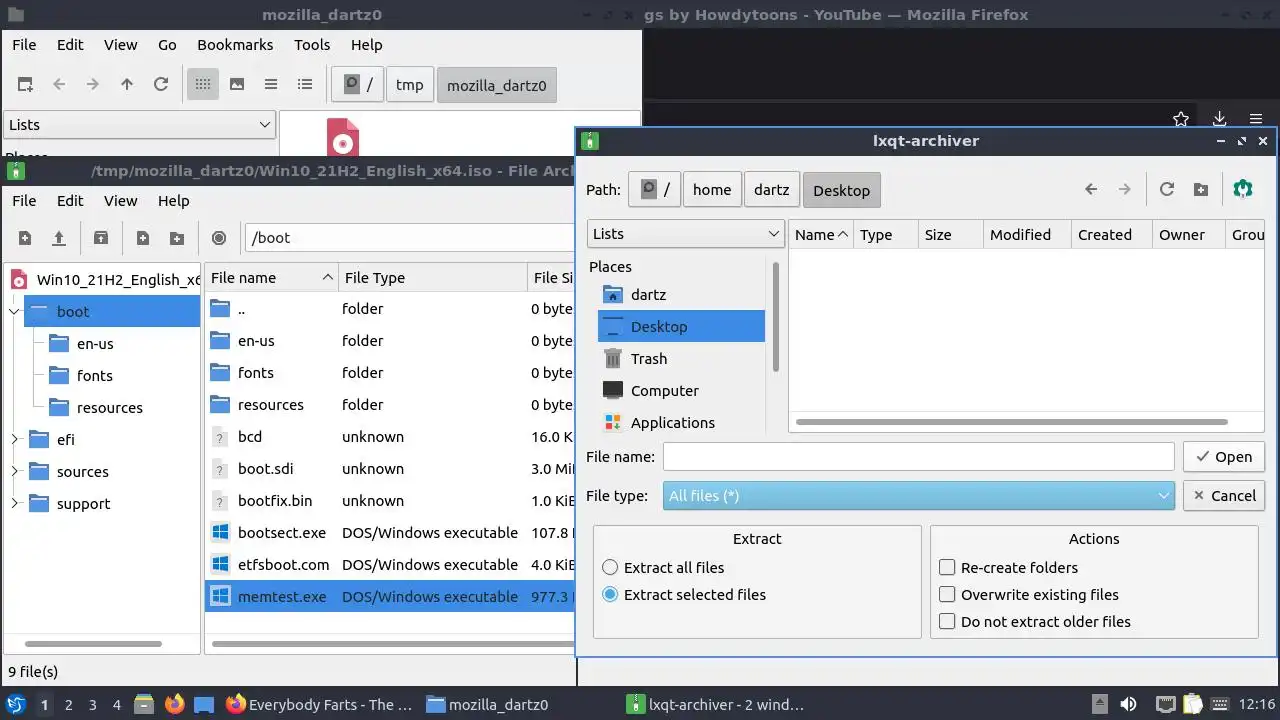Click green hidden-files icon in lxqt-archiver dialog
The width and height of the screenshot is (1280, 720).
(x=1243, y=189)
